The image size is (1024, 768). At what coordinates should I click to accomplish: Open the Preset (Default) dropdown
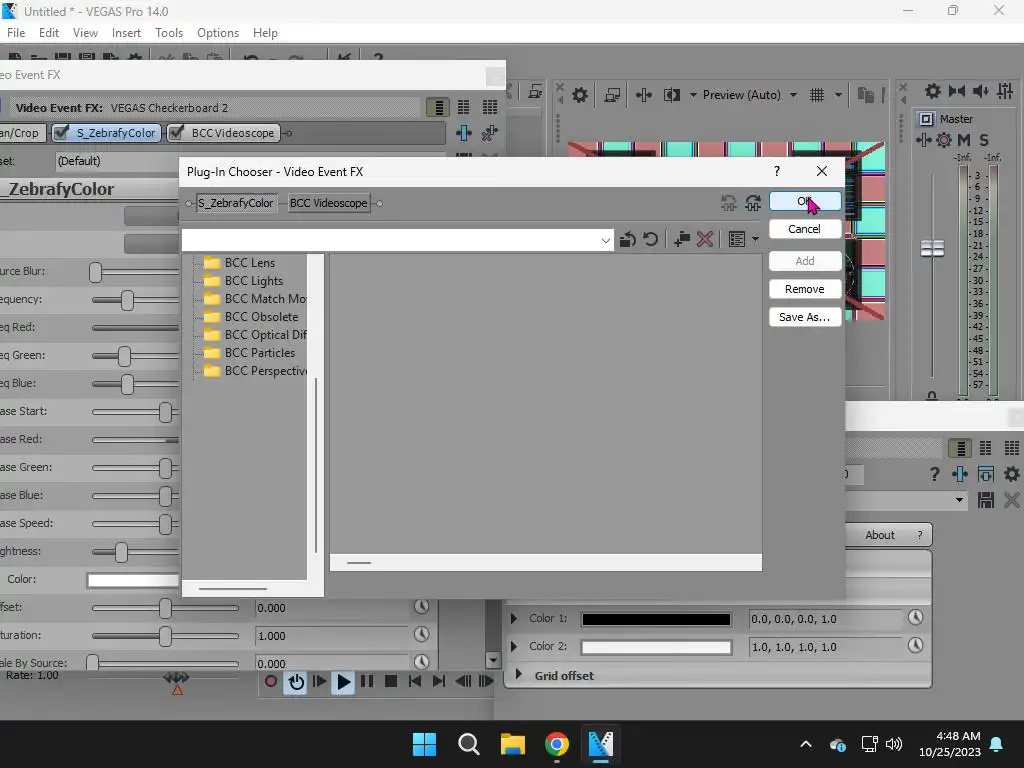[118, 161]
